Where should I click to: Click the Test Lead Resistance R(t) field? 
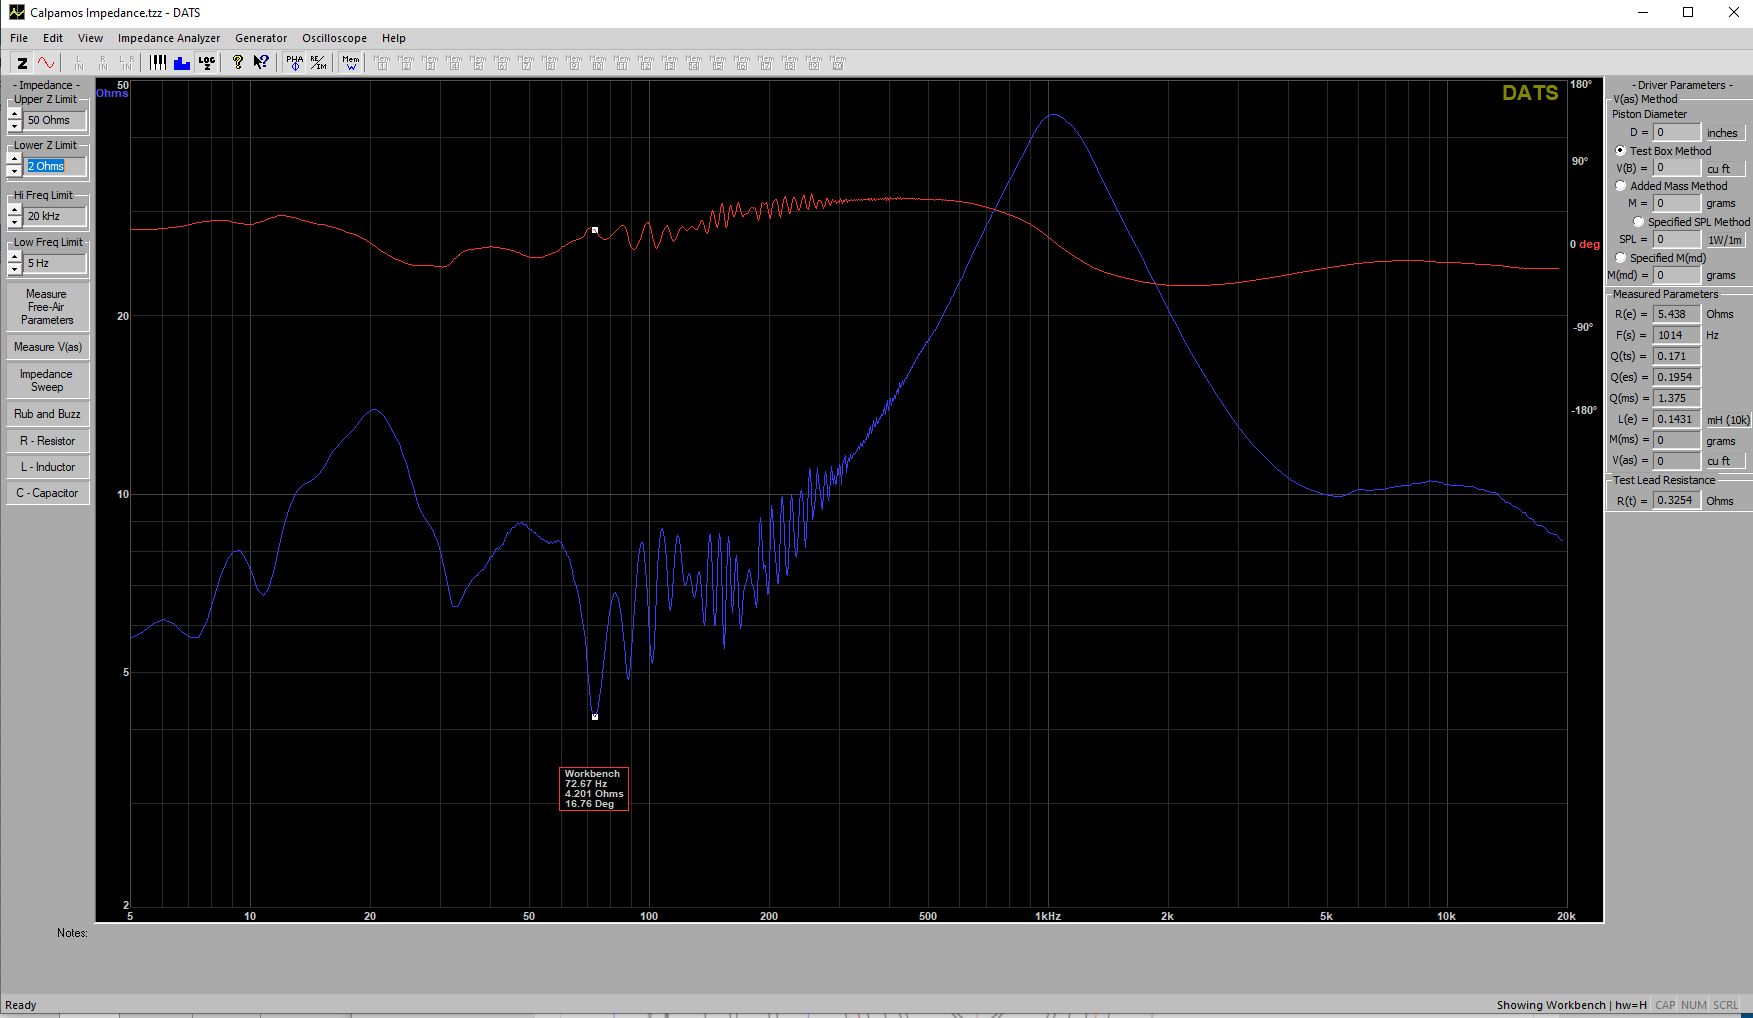click(x=1676, y=500)
